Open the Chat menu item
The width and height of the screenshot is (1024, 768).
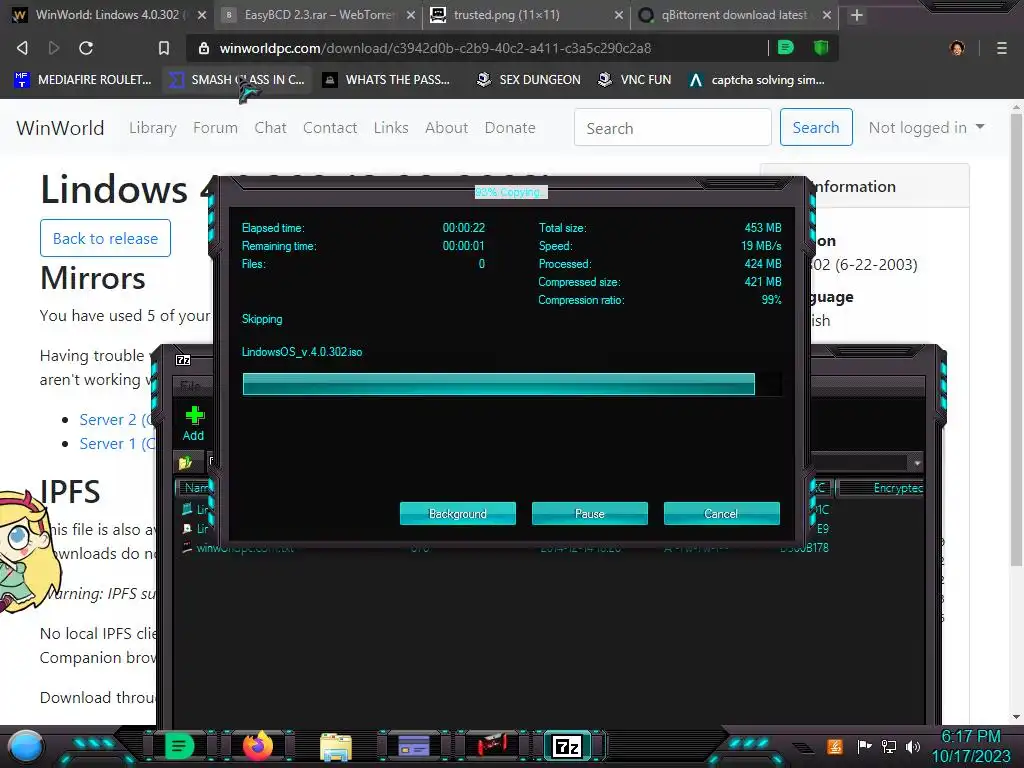point(270,128)
